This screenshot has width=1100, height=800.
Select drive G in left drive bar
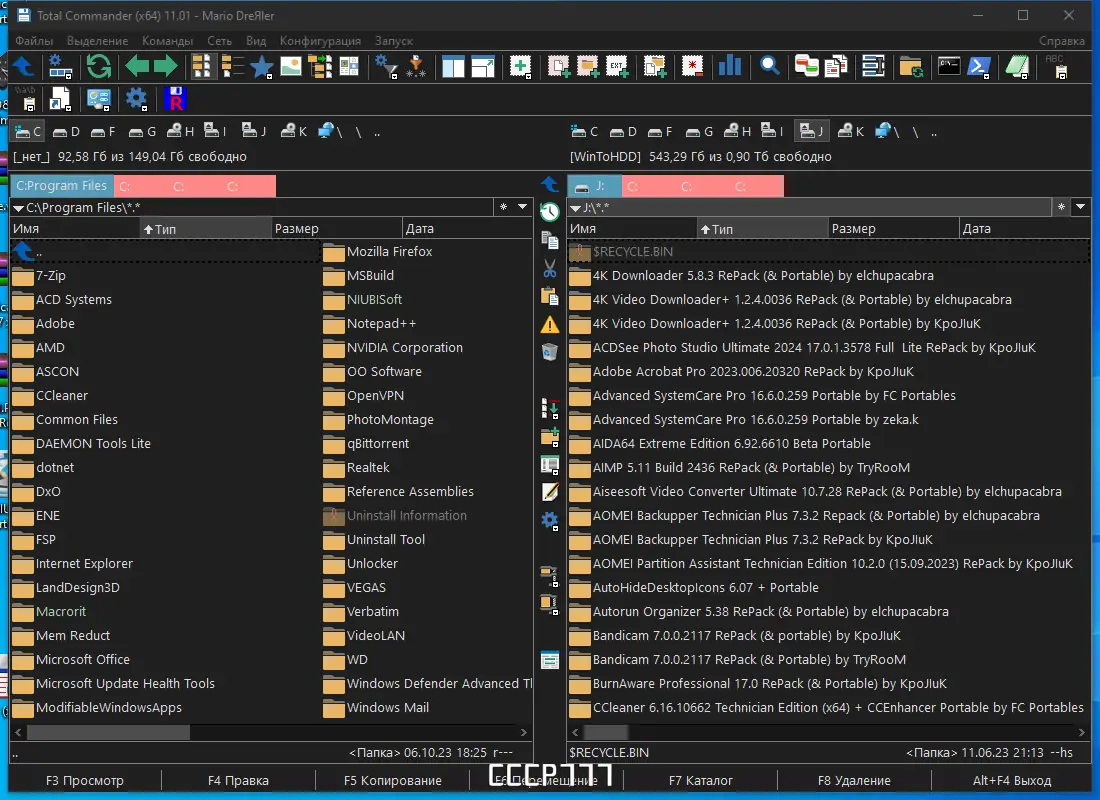142,131
